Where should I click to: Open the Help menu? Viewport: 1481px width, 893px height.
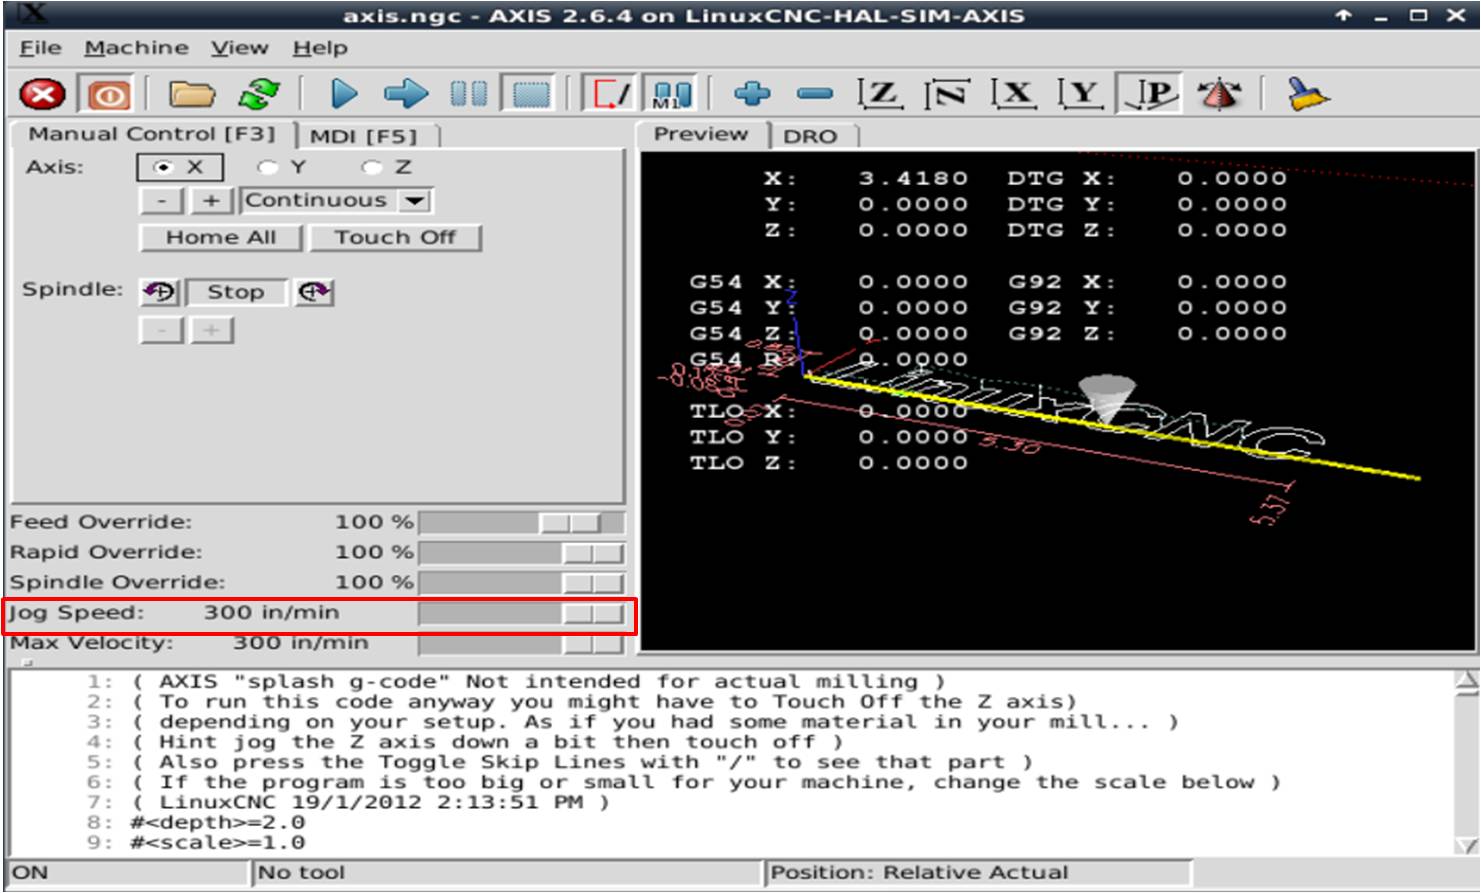click(320, 48)
